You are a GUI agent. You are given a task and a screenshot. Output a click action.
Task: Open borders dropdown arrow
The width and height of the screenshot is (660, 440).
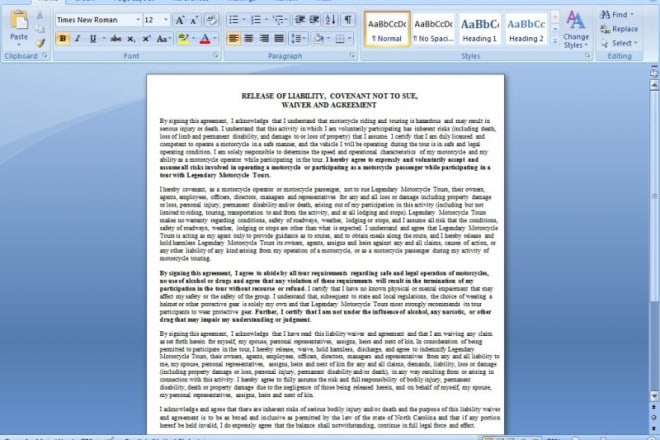tap(350, 39)
